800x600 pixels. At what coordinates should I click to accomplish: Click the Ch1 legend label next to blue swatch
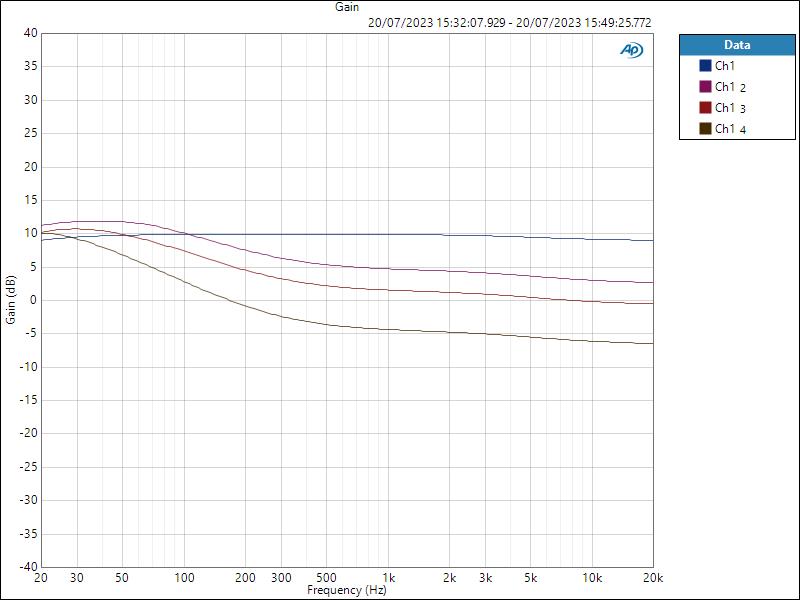point(725,66)
